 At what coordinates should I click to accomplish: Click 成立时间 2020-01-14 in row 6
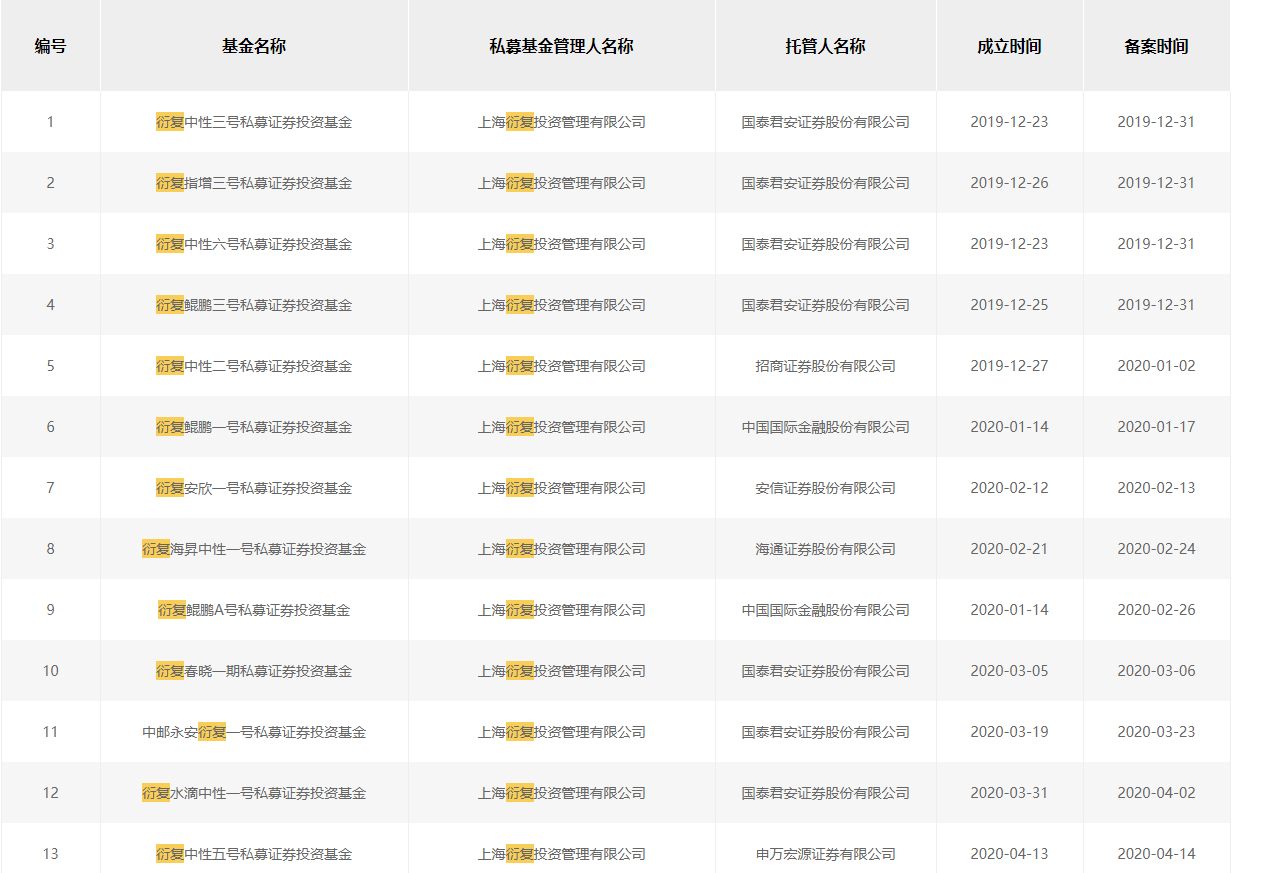(x=1009, y=427)
